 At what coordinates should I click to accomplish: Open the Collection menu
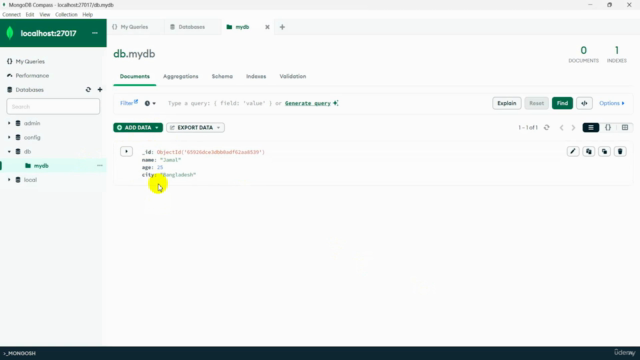click(66, 14)
